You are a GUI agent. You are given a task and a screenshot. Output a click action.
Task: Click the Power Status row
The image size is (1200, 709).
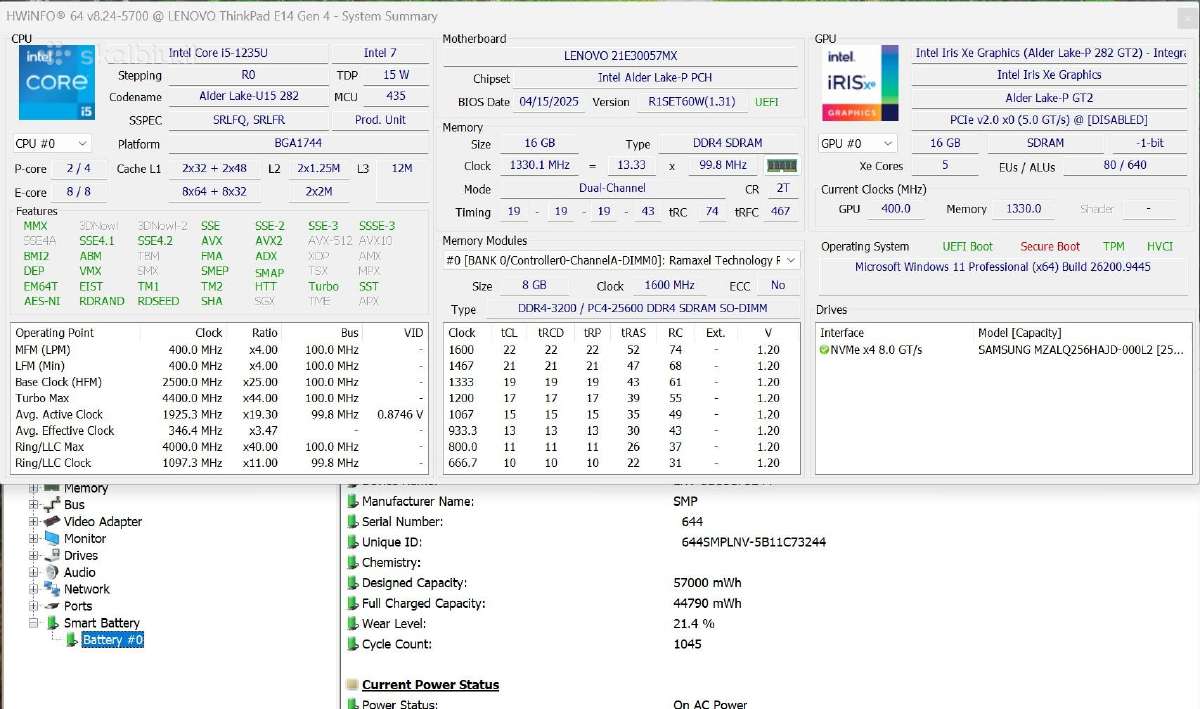pos(770,704)
